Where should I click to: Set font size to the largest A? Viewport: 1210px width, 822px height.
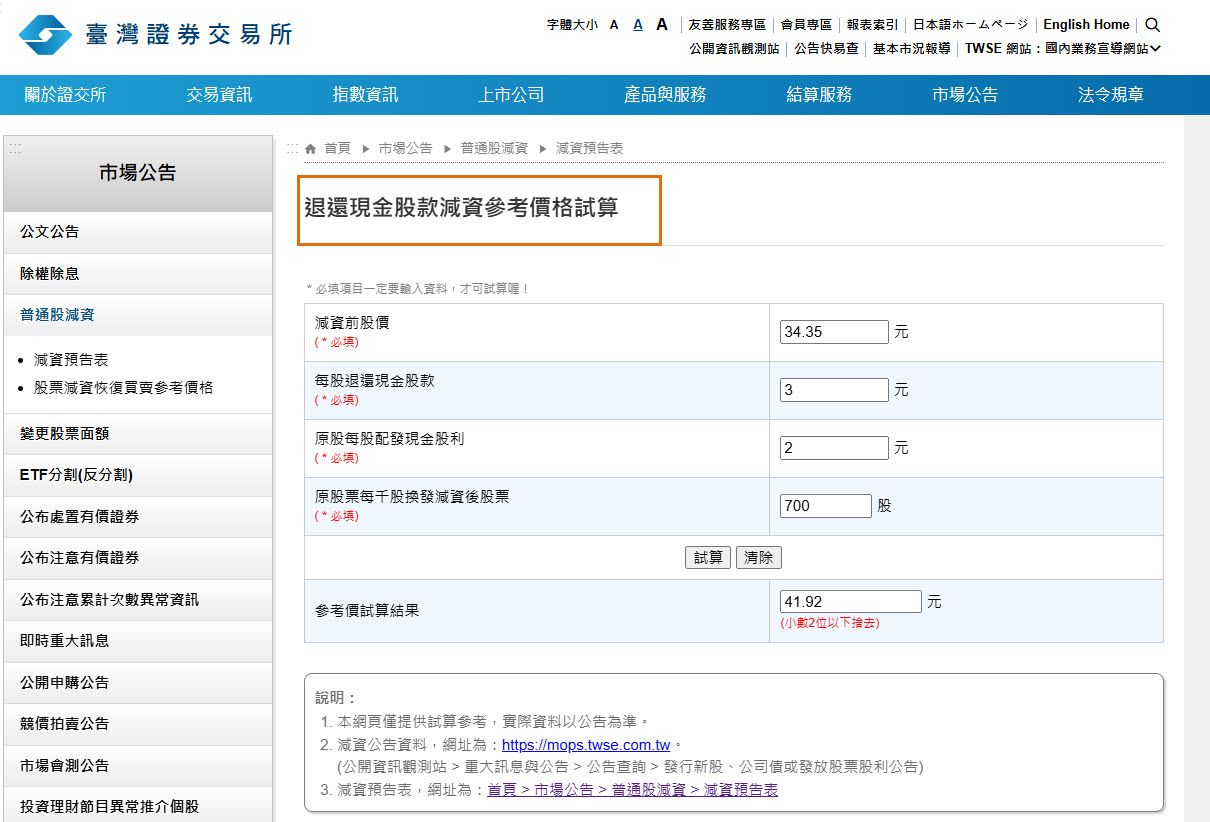point(661,23)
